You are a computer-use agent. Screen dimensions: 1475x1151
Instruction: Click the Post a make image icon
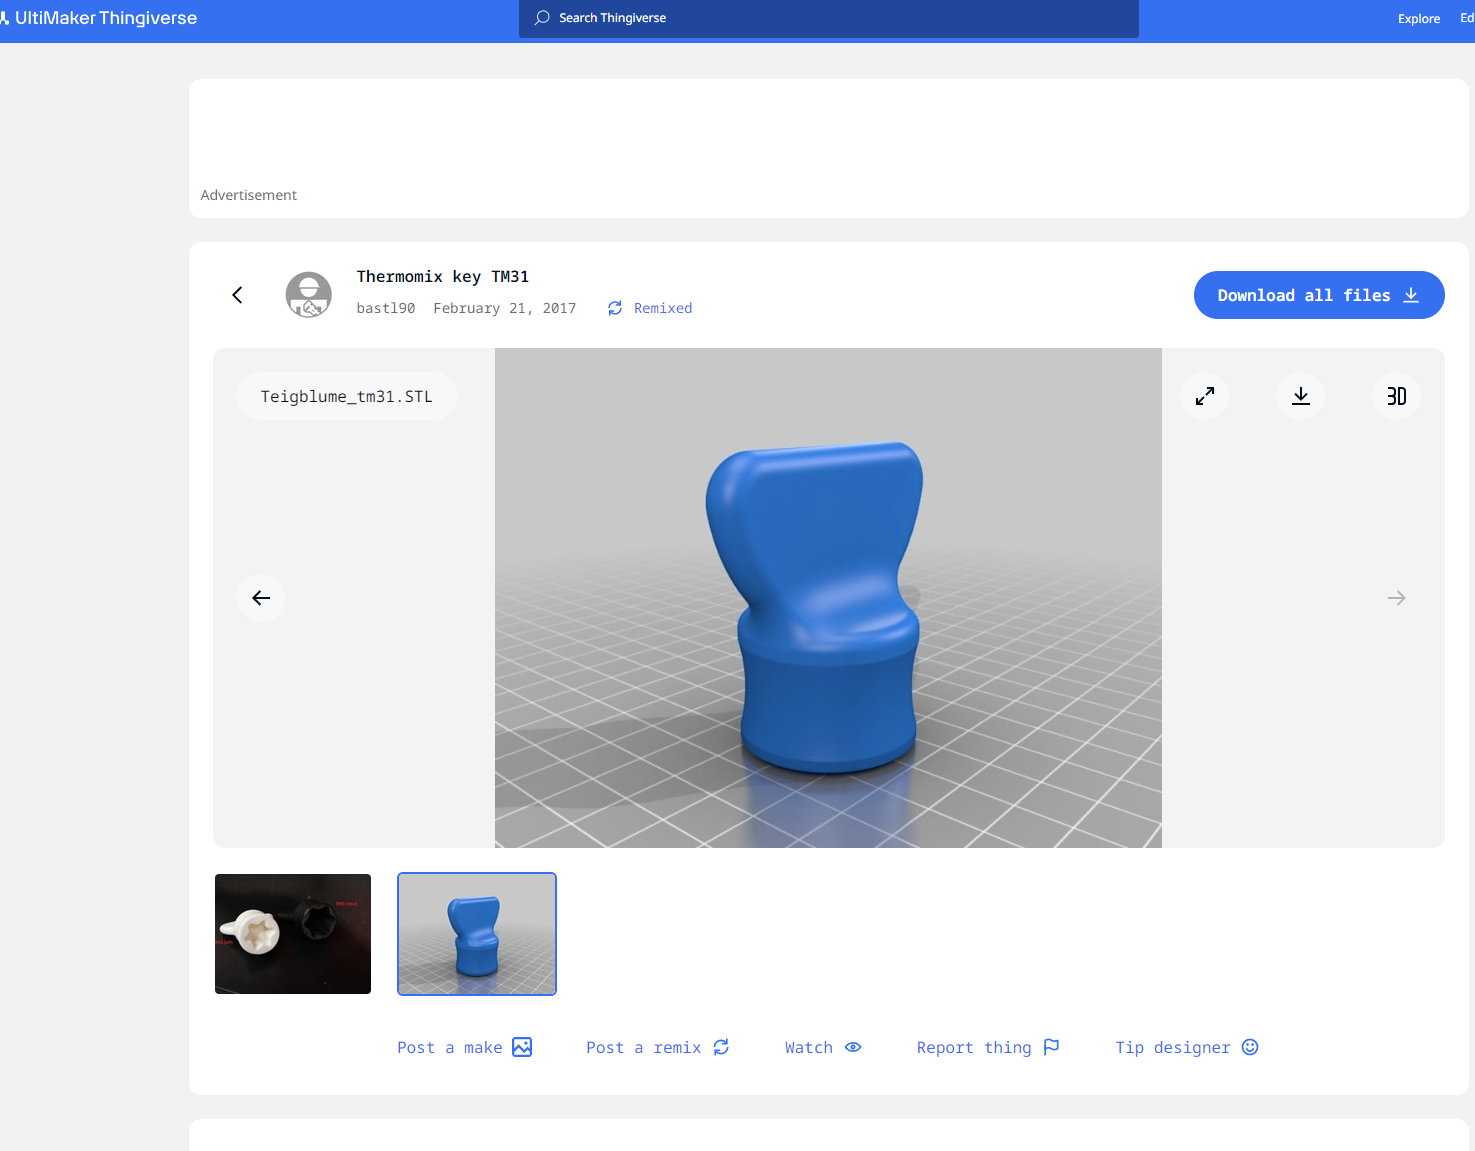522,1047
